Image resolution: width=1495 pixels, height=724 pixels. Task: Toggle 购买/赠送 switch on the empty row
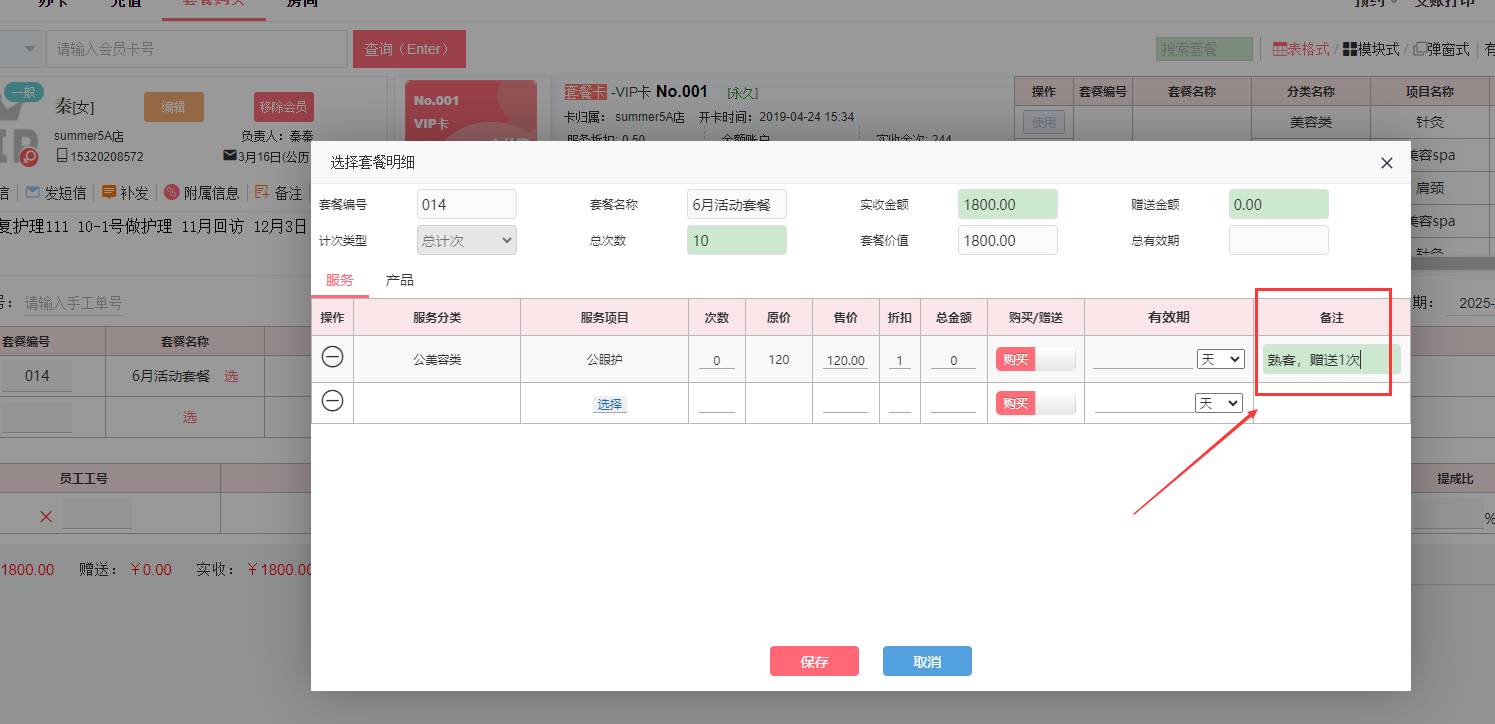click(x=1036, y=403)
